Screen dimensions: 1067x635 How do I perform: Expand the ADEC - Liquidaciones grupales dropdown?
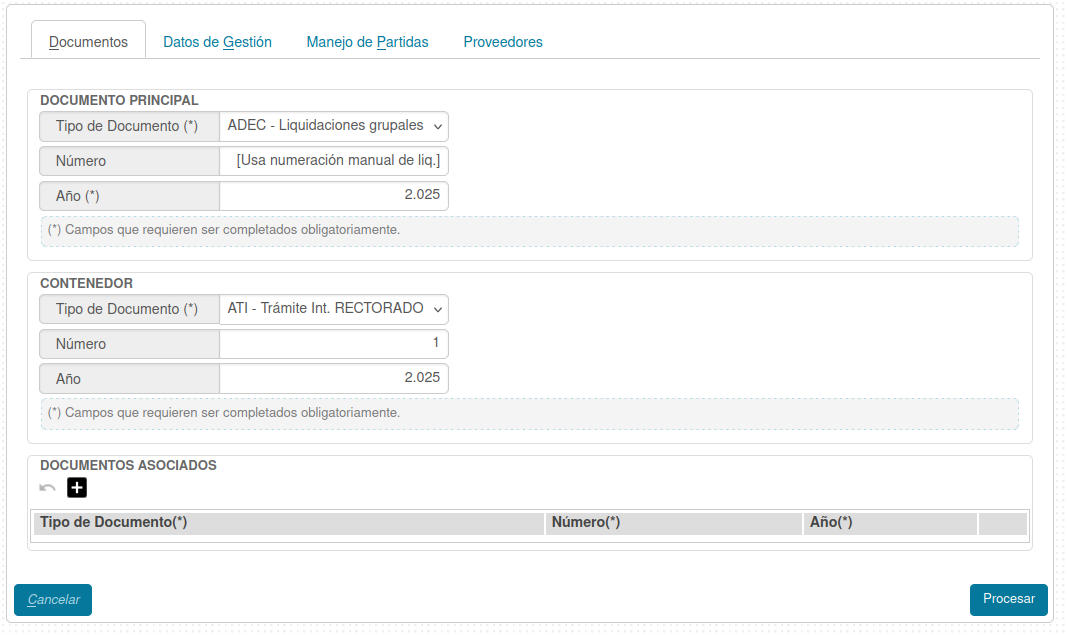point(334,126)
